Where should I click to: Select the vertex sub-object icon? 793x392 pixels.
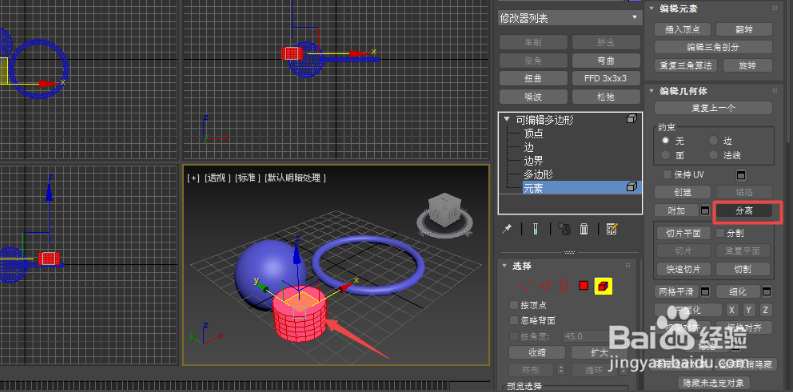526,286
